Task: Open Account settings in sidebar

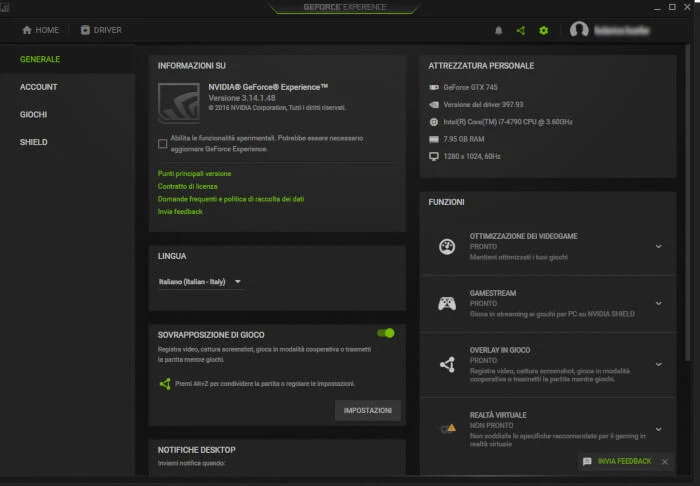Action: [38, 87]
